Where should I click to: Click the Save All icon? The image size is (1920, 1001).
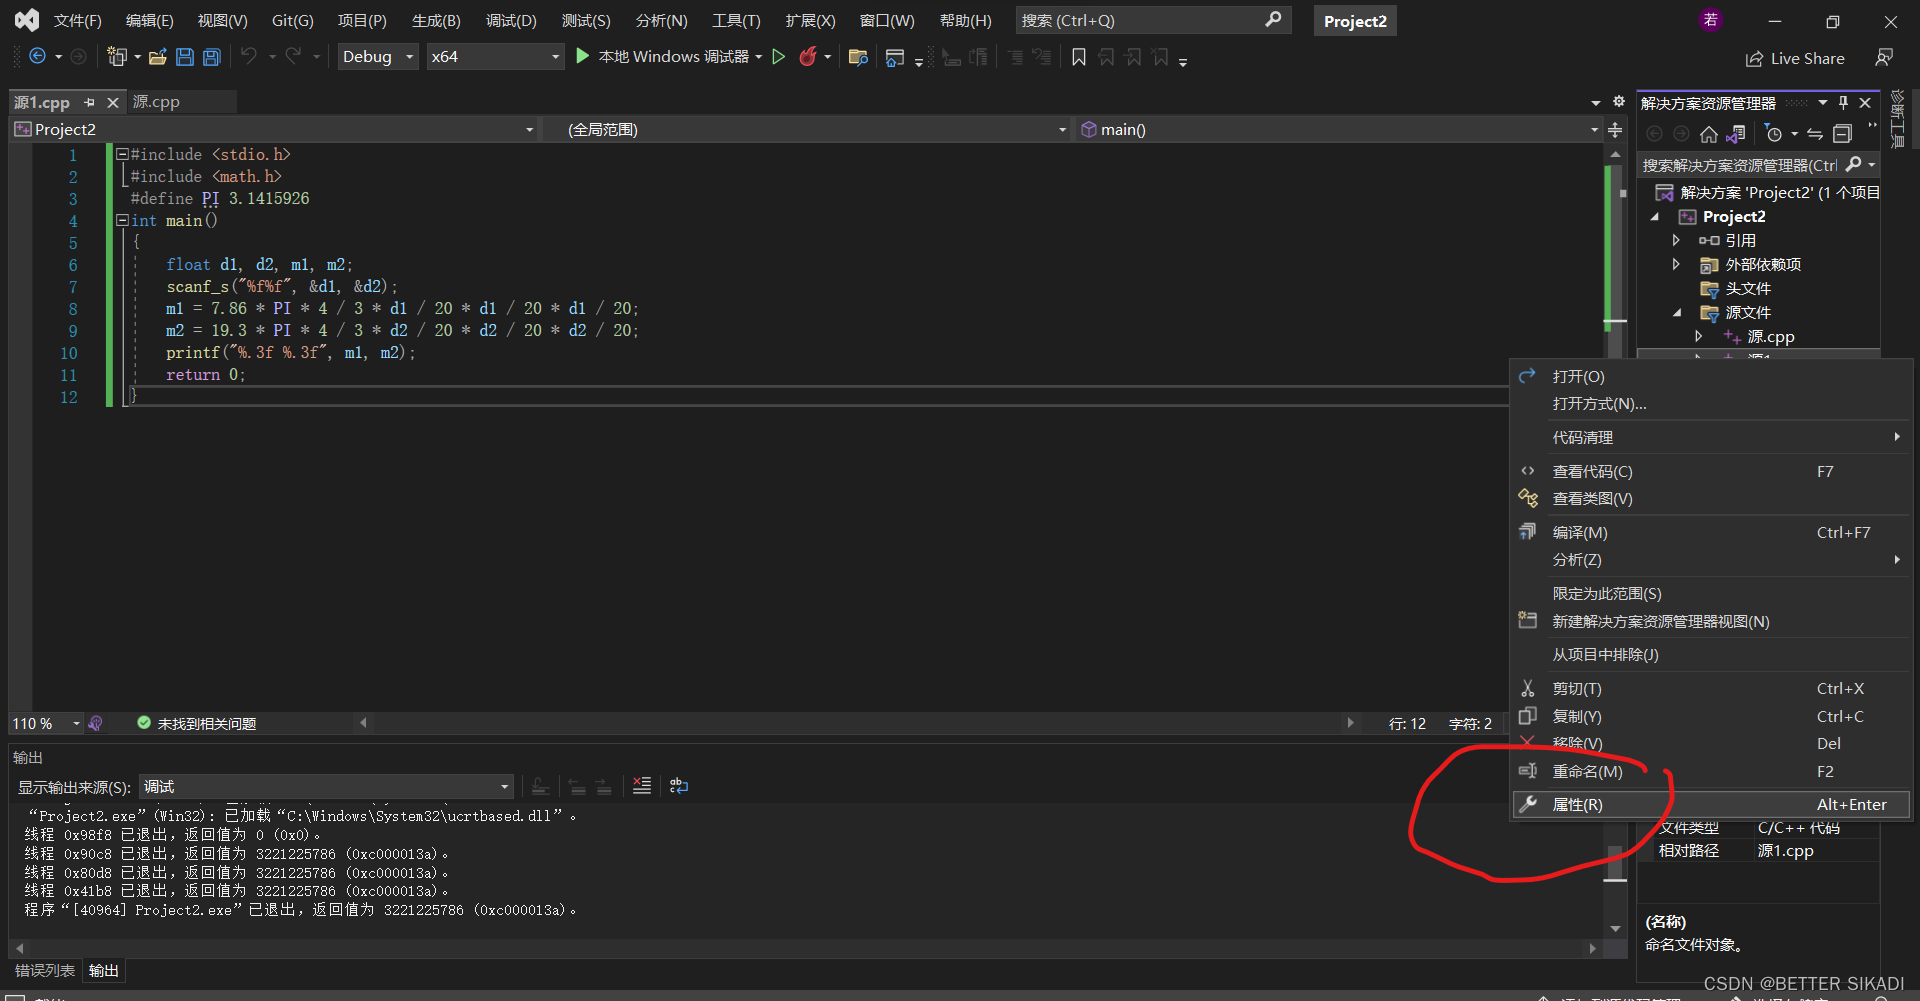pos(211,57)
